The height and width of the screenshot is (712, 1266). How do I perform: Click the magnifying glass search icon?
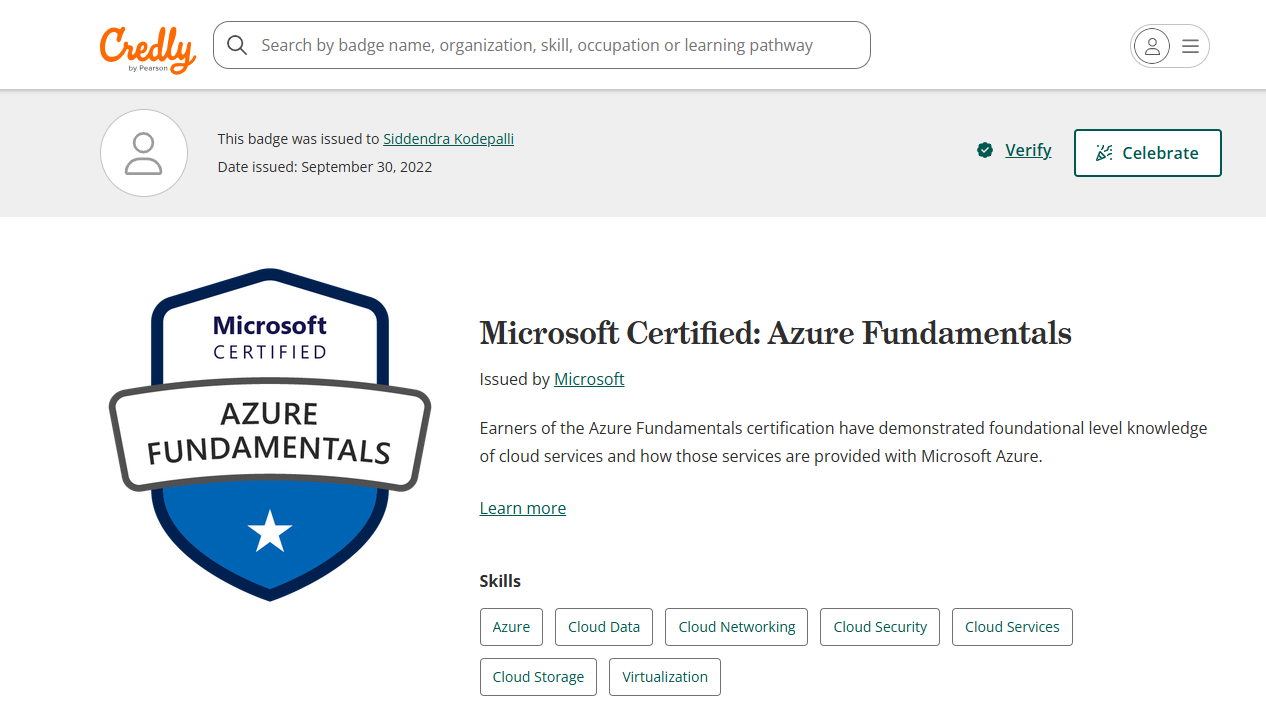(237, 45)
